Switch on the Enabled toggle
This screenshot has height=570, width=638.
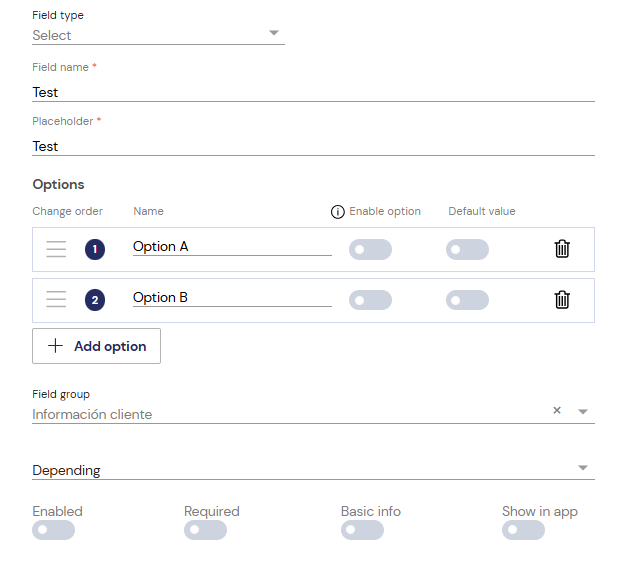(53, 530)
